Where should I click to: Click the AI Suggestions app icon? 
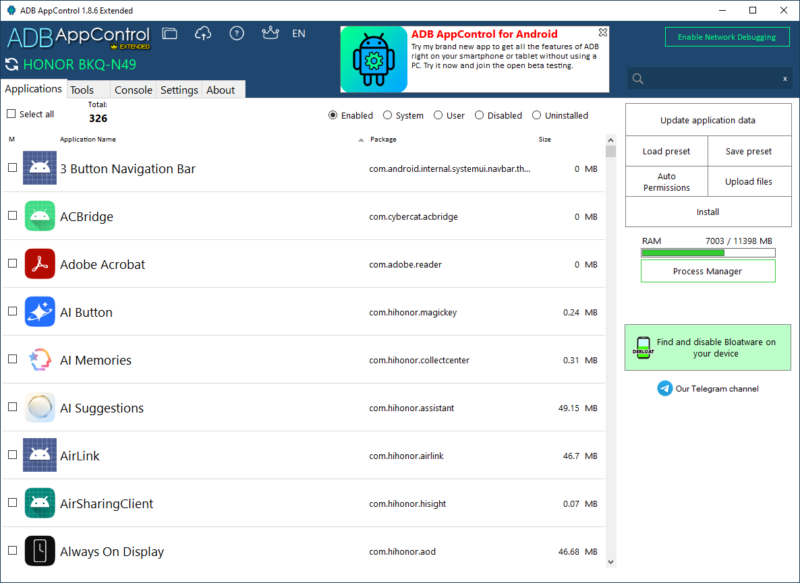(x=40, y=408)
